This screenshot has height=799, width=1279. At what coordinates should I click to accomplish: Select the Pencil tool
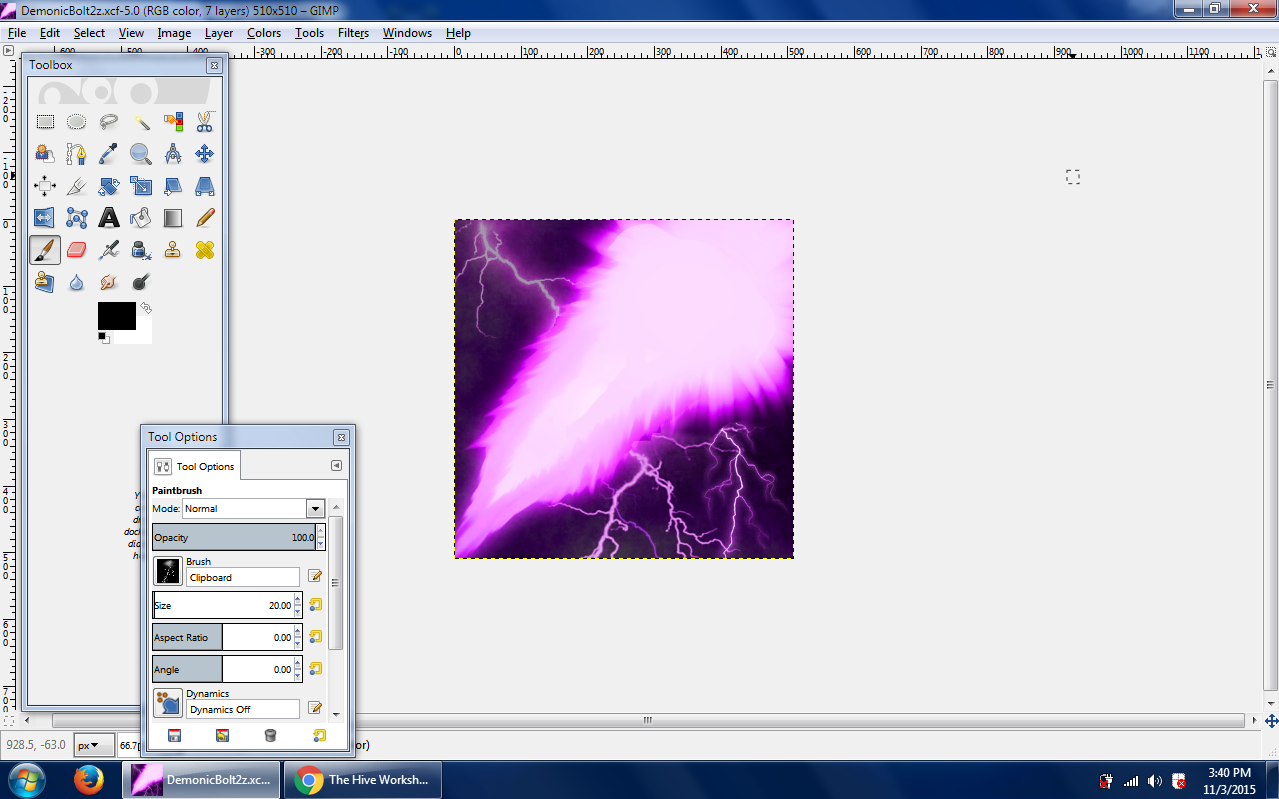tap(205, 218)
